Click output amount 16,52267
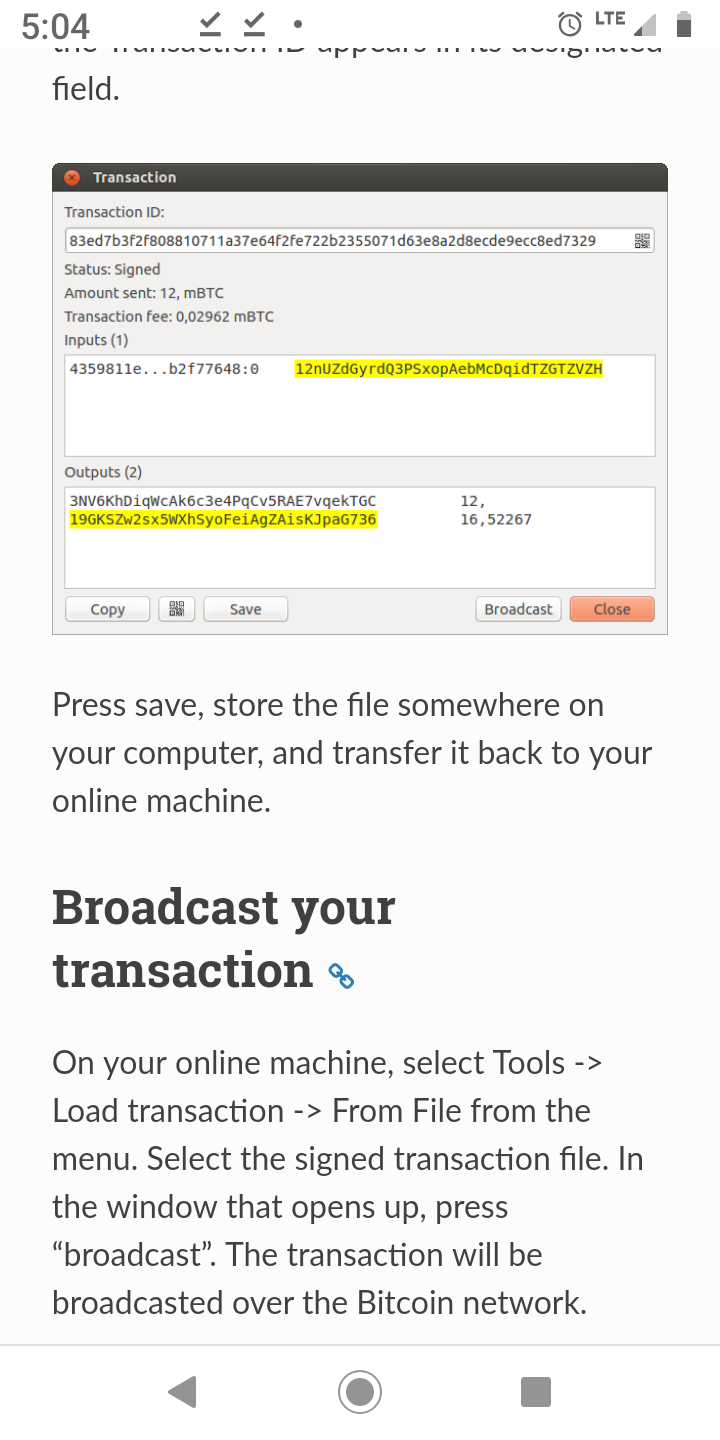Viewport: 720px width, 1440px height. [496, 519]
